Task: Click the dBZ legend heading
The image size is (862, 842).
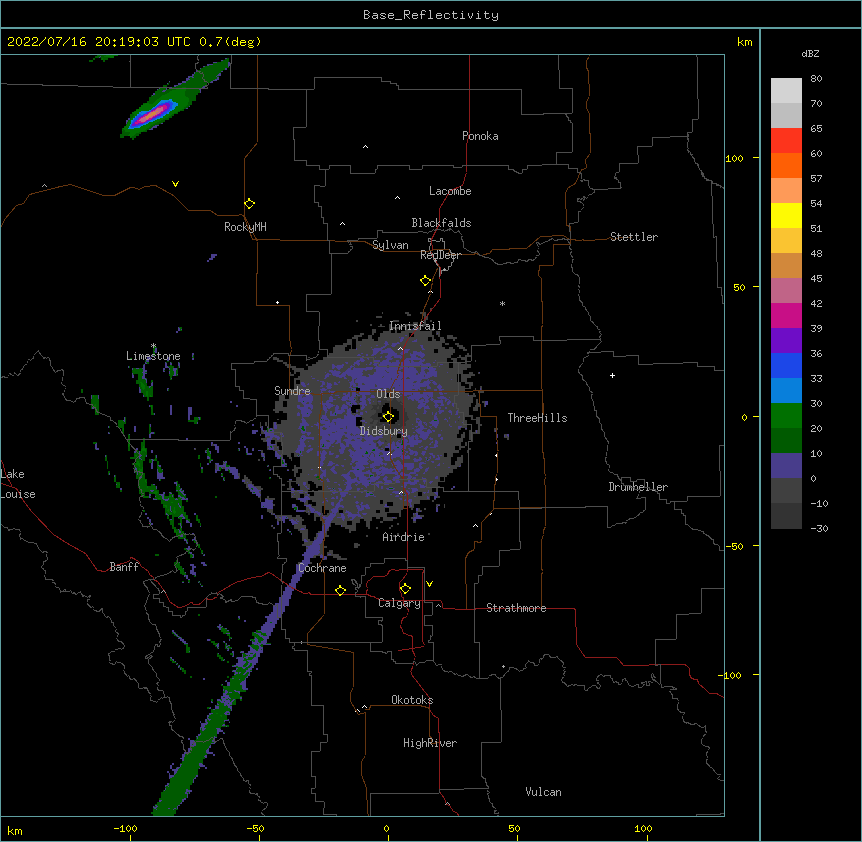Action: pos(810,53)
